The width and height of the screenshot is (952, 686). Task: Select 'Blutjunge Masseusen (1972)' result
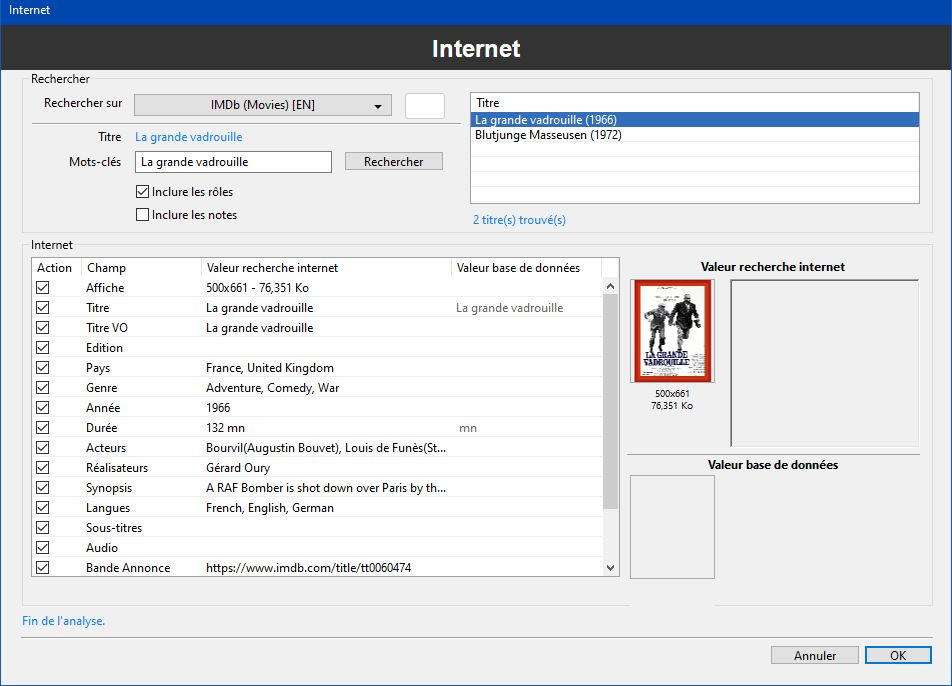click(x=694, y=135)
